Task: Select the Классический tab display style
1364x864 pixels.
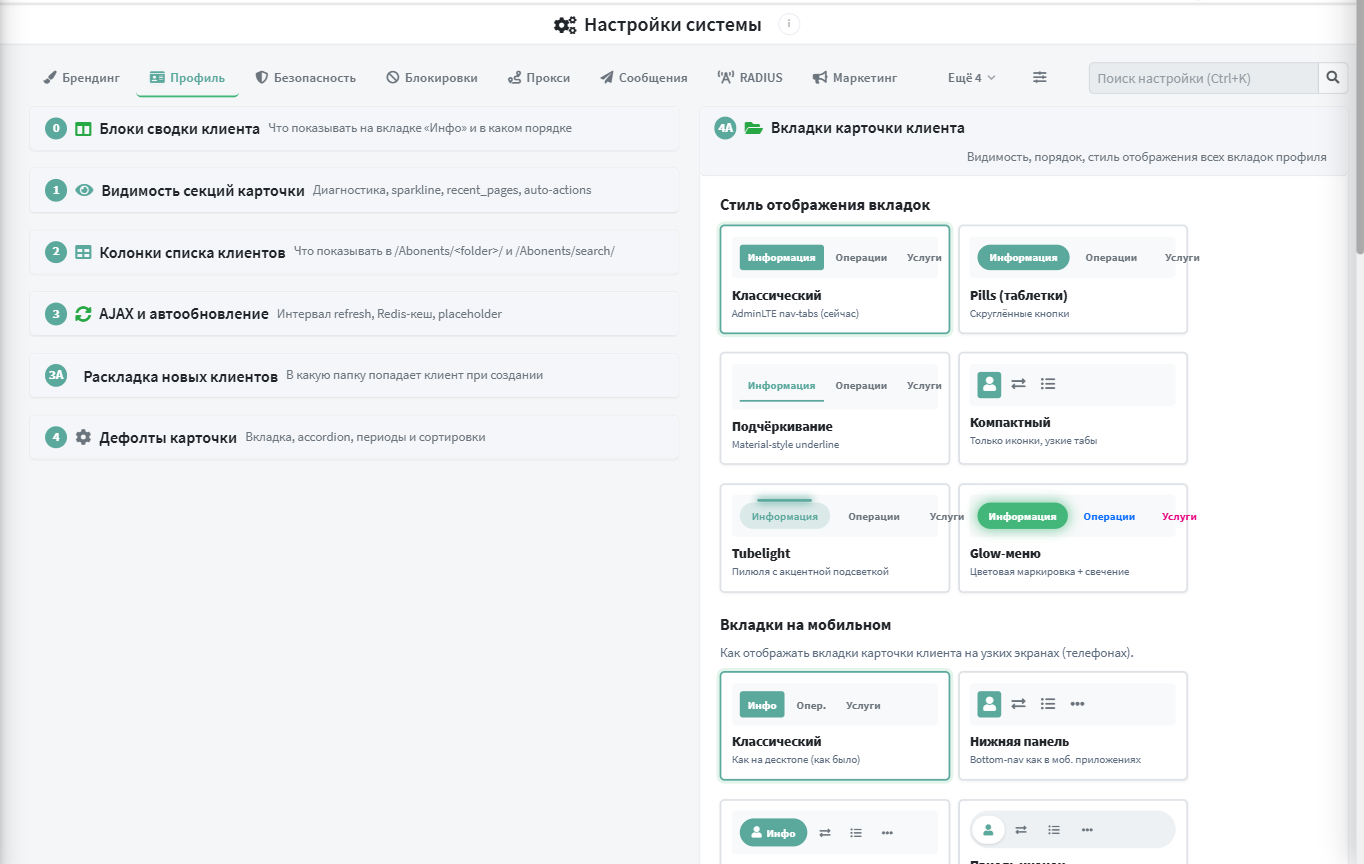Action: [x=835, y=279]
